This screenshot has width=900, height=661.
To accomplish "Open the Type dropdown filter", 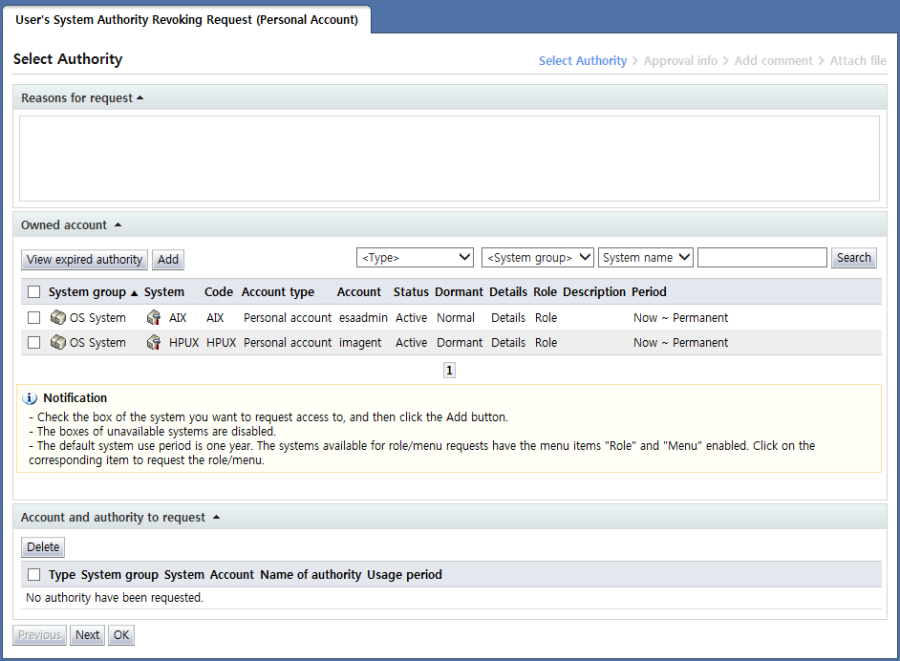I will coord(415,258).
